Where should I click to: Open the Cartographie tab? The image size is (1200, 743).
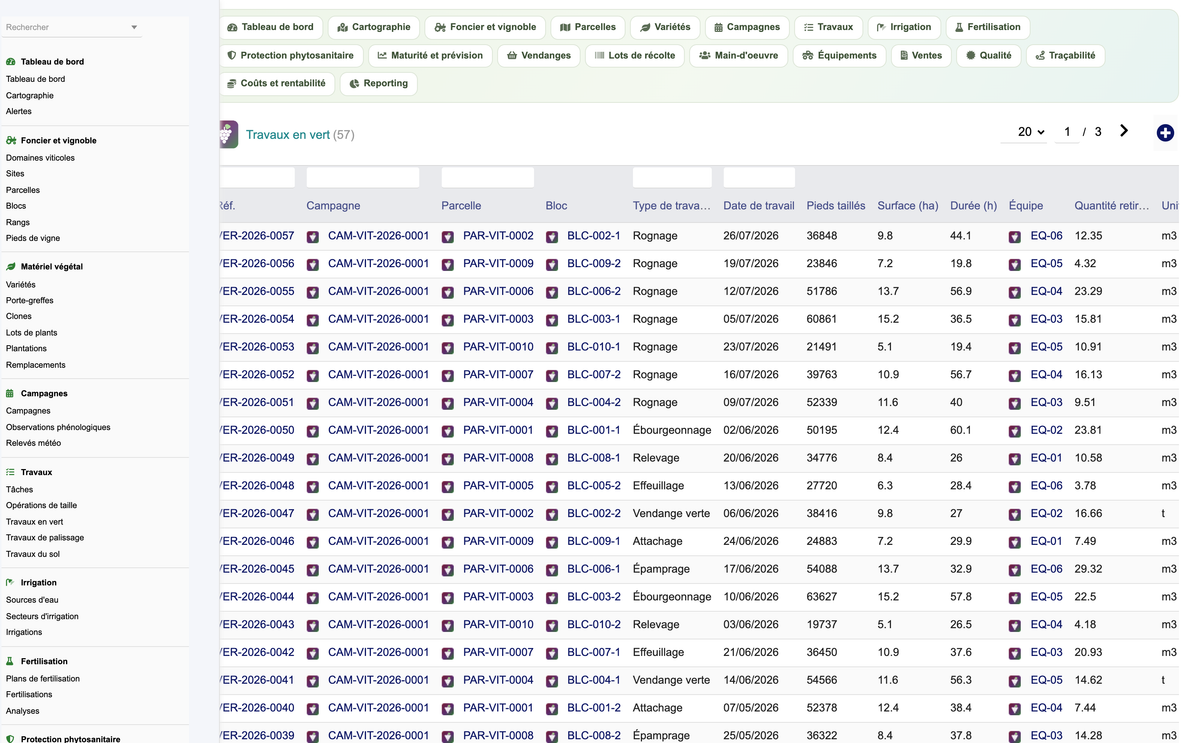click(x=374, y=27)
